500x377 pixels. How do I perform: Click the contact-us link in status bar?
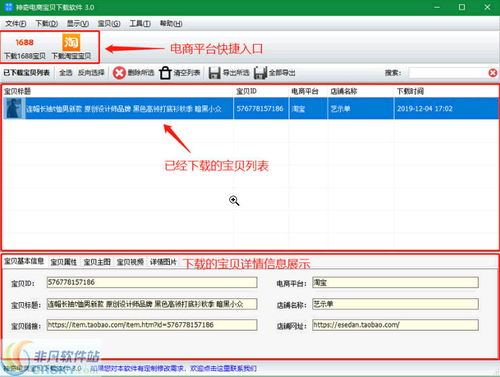click(173, 368)
